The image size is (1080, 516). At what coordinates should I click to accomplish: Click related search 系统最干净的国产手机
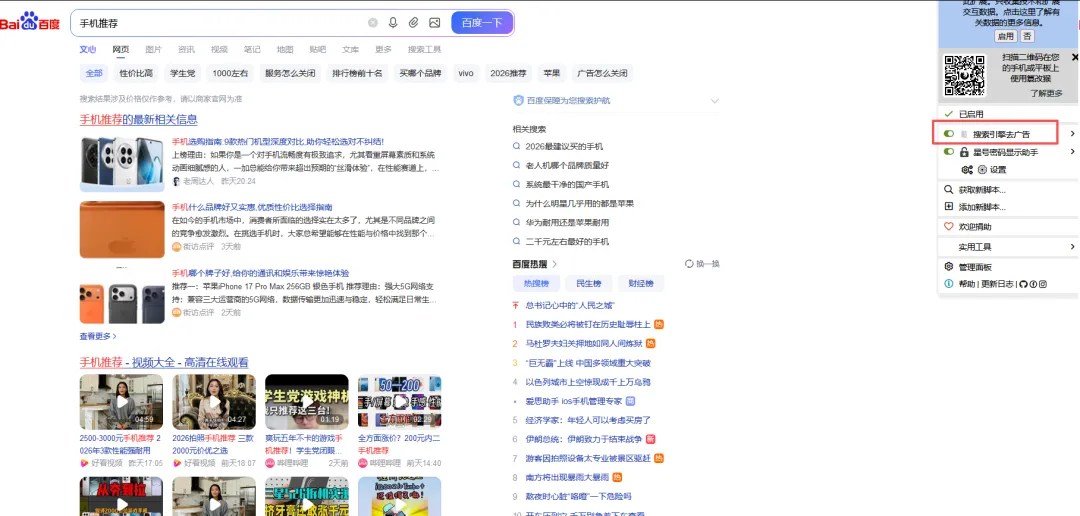point(567,185)
